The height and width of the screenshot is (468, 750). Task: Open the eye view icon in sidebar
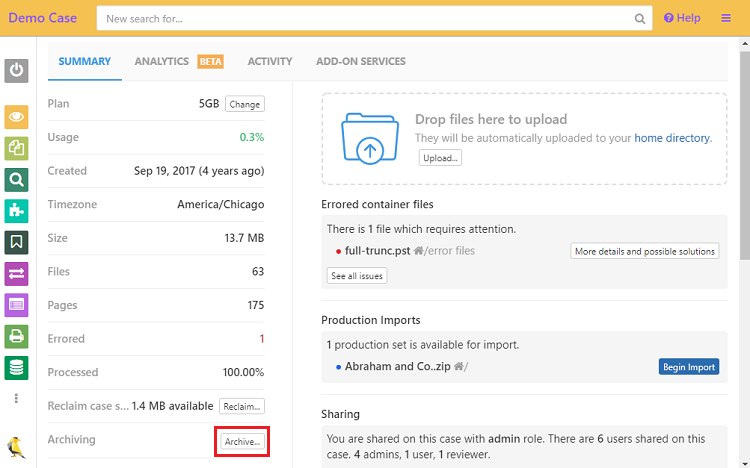click(x=17, y=116)
